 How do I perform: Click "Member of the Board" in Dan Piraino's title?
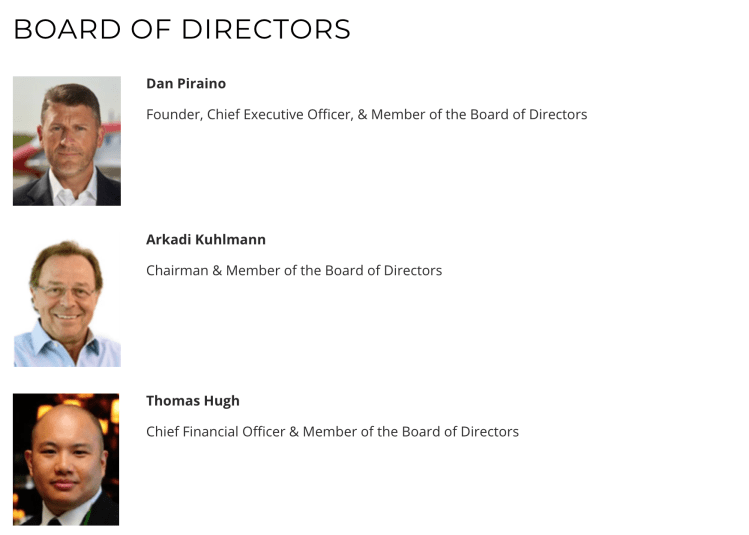point(440,114)
